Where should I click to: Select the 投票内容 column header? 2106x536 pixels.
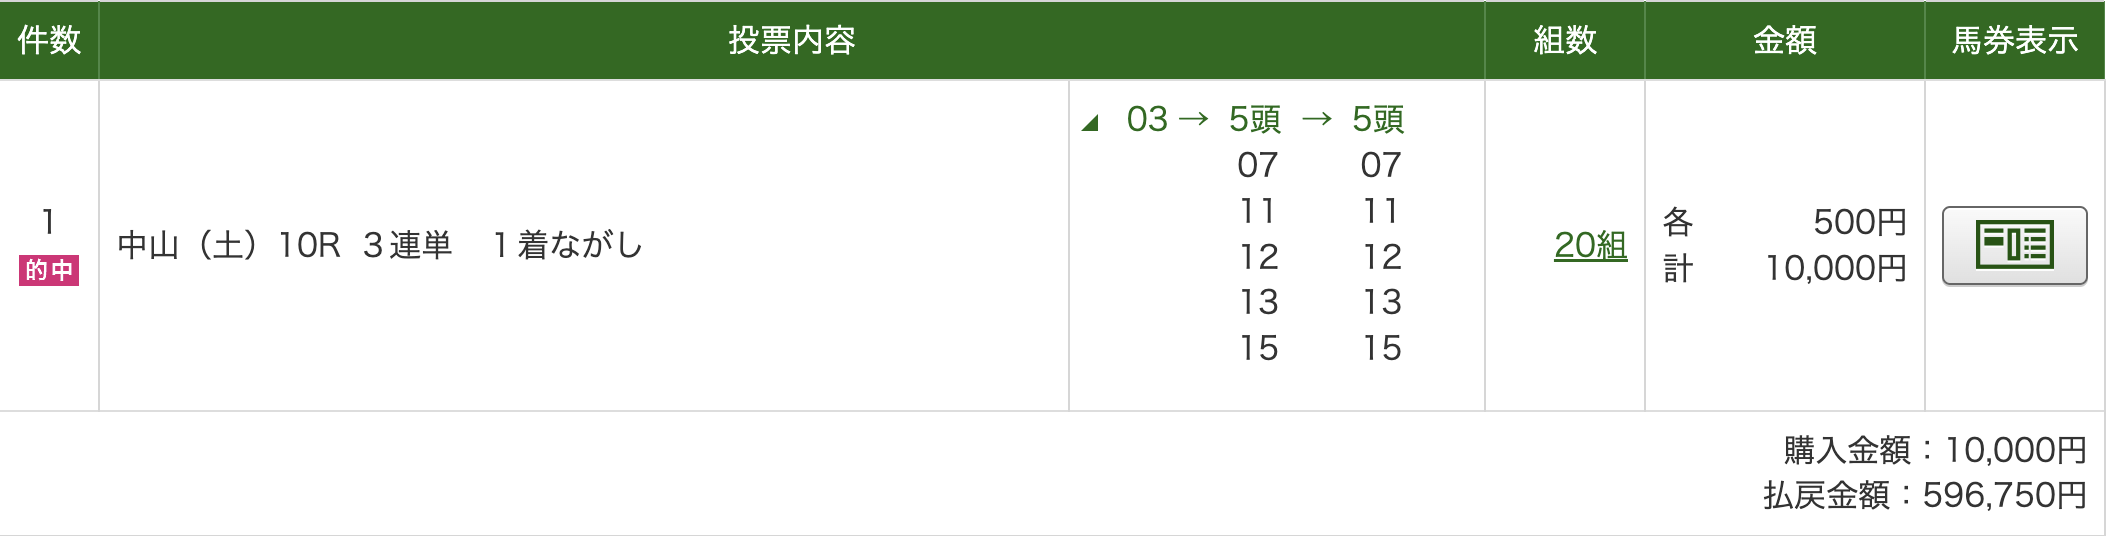tap(791, 40)
